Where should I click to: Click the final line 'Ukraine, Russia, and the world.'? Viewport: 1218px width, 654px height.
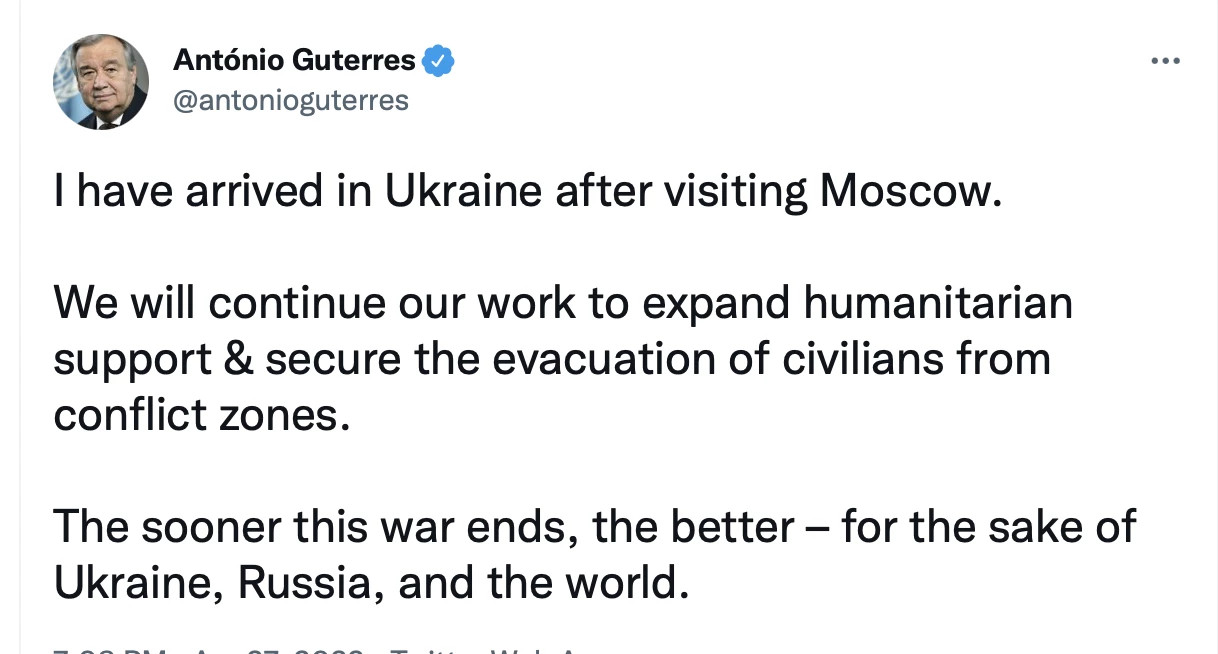click(371, 582)
